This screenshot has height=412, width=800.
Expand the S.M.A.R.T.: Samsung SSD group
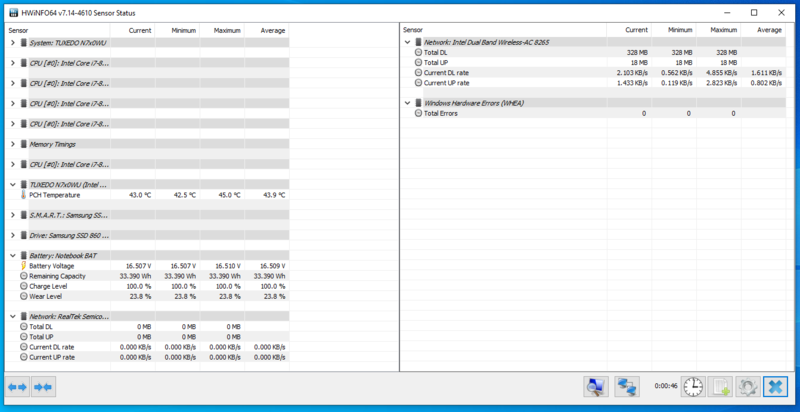(13, 215)
